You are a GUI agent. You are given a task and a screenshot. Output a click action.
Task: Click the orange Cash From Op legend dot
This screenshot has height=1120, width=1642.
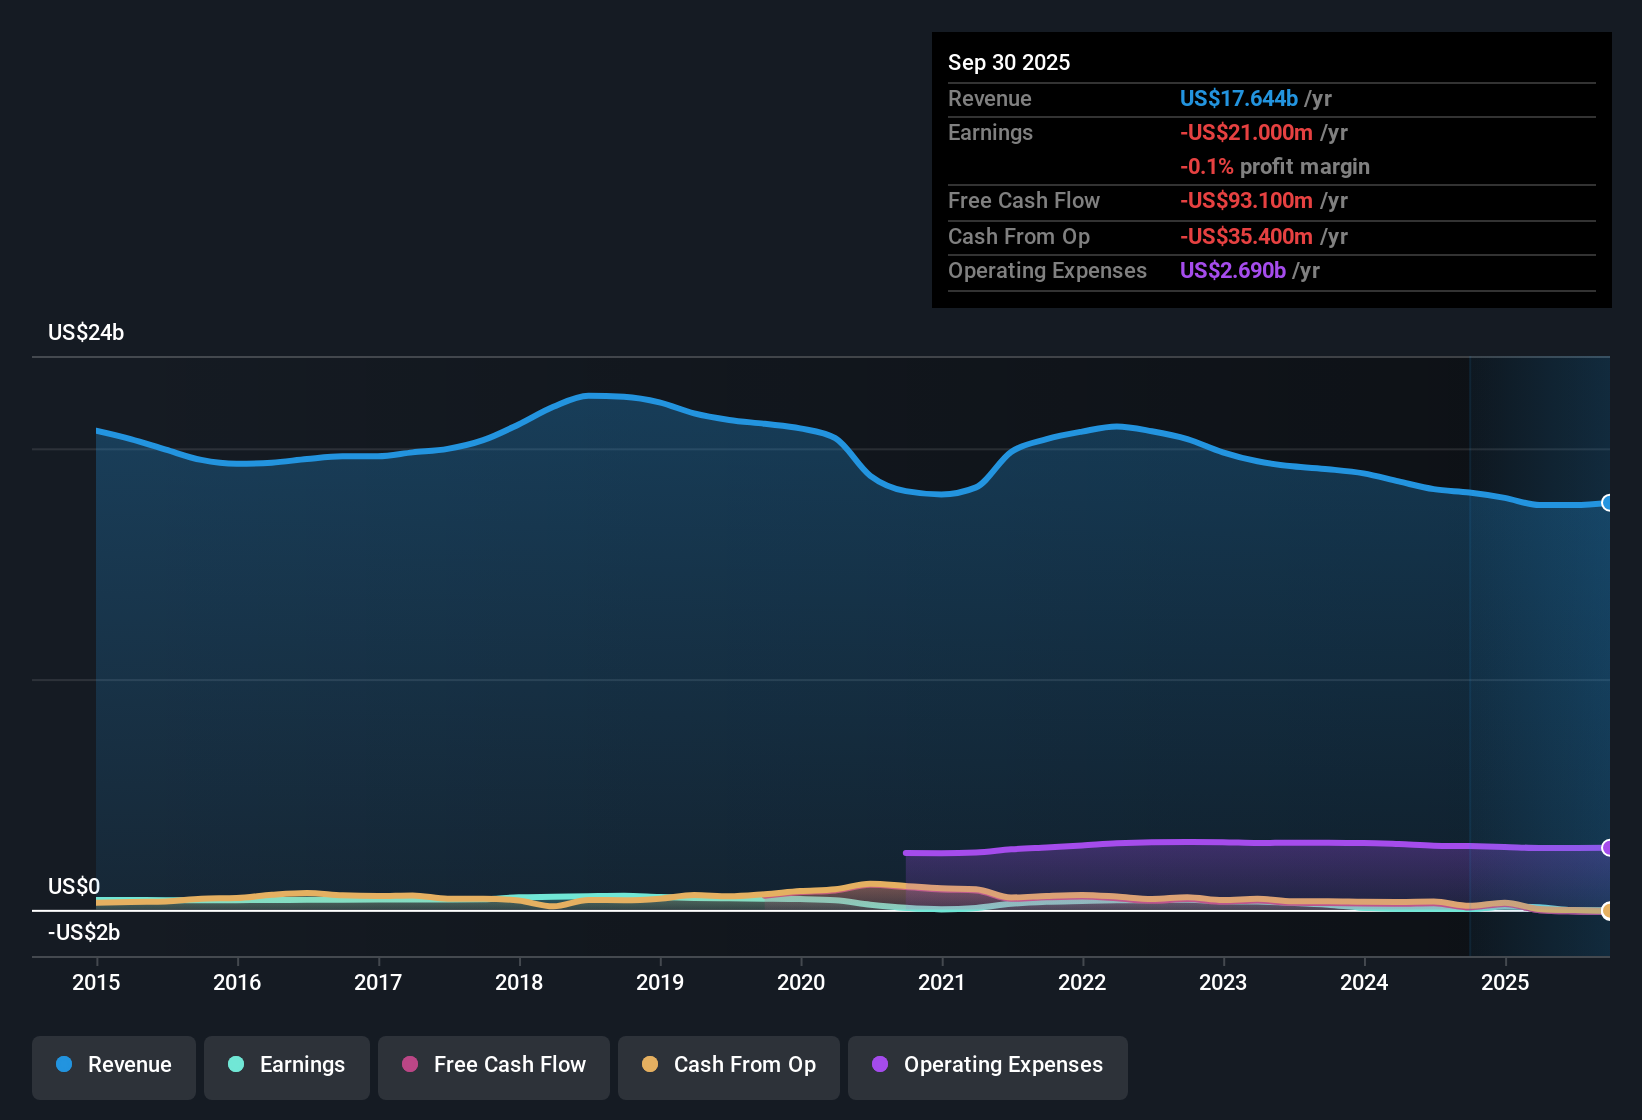point(650,1066)
